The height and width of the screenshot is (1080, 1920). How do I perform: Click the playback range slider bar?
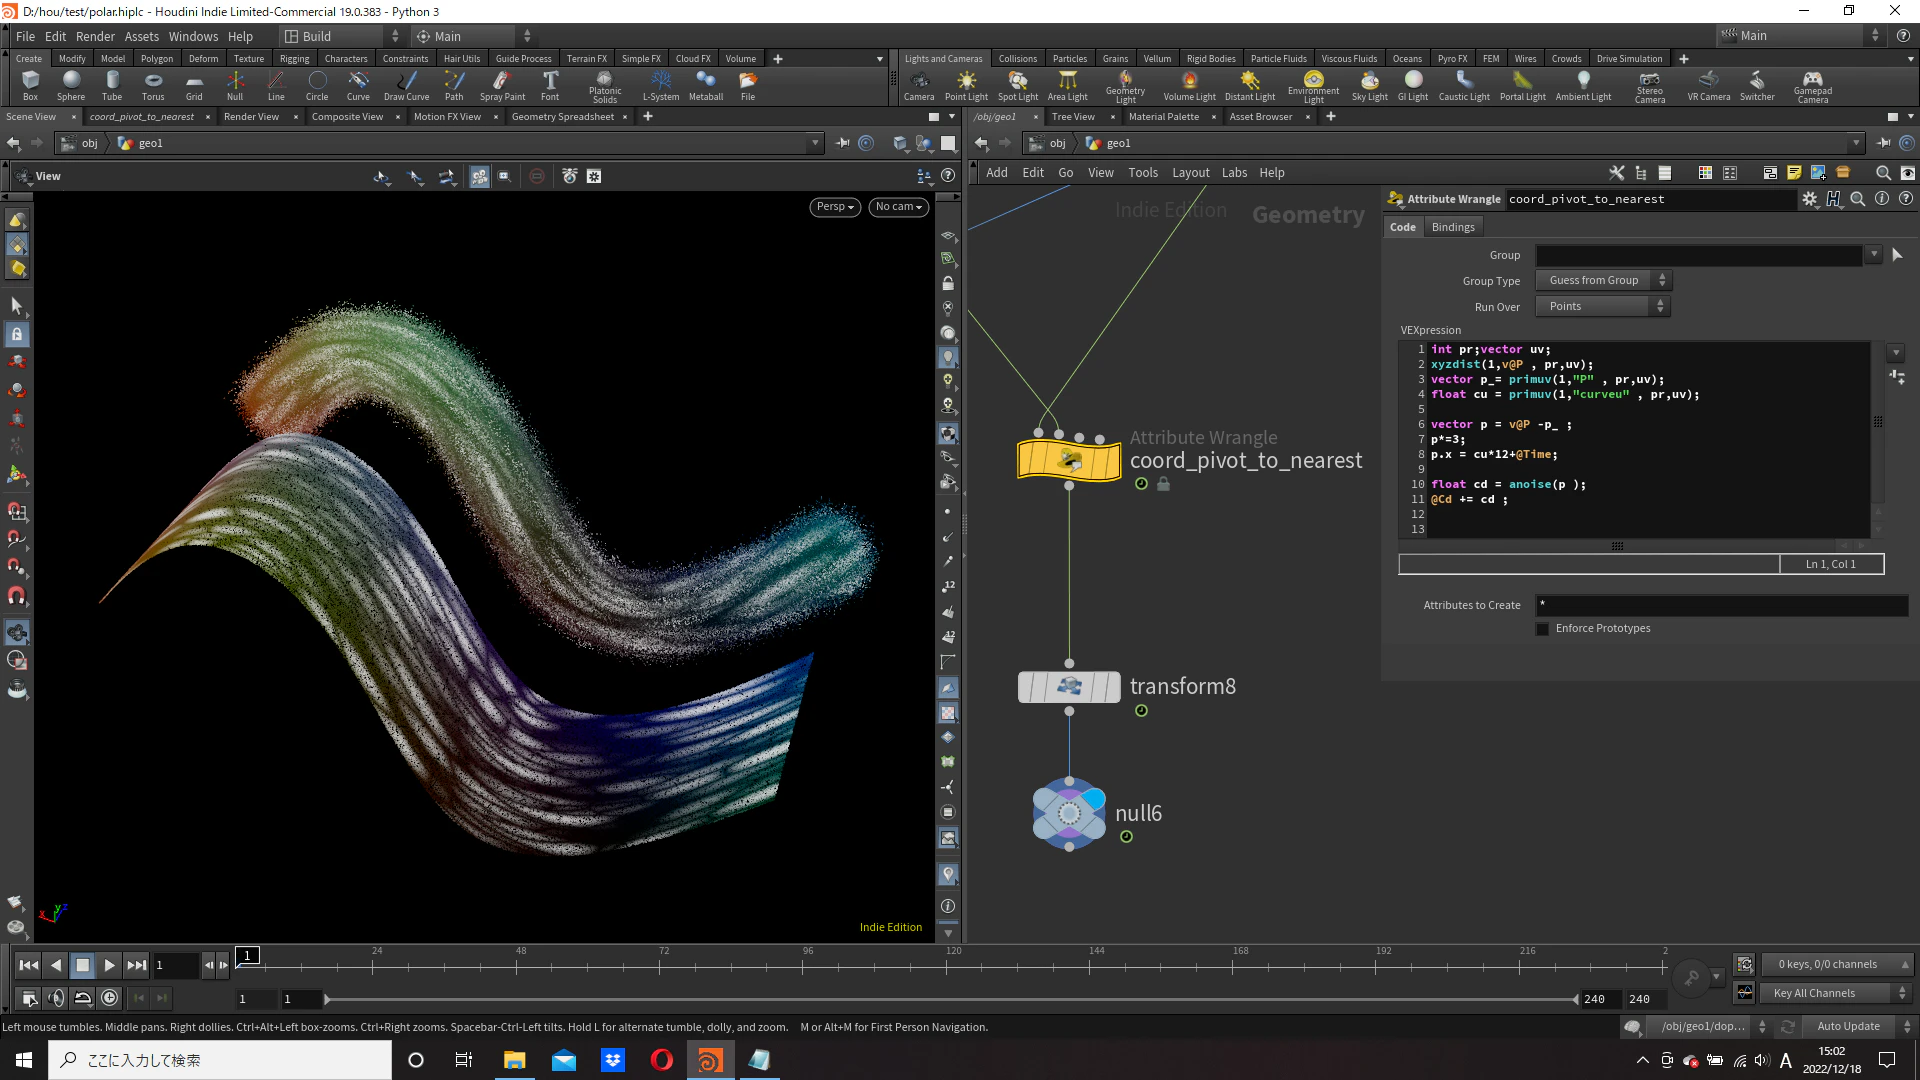click(x=950, y=999)
